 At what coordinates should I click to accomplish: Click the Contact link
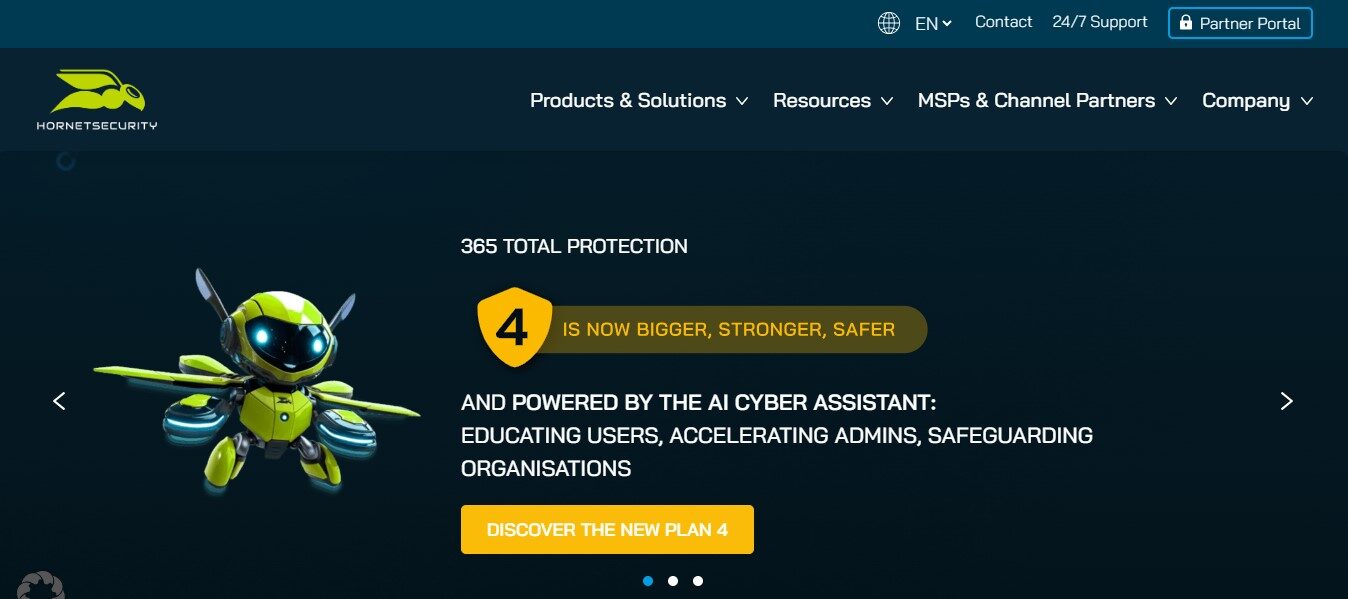click(1004, 21)
